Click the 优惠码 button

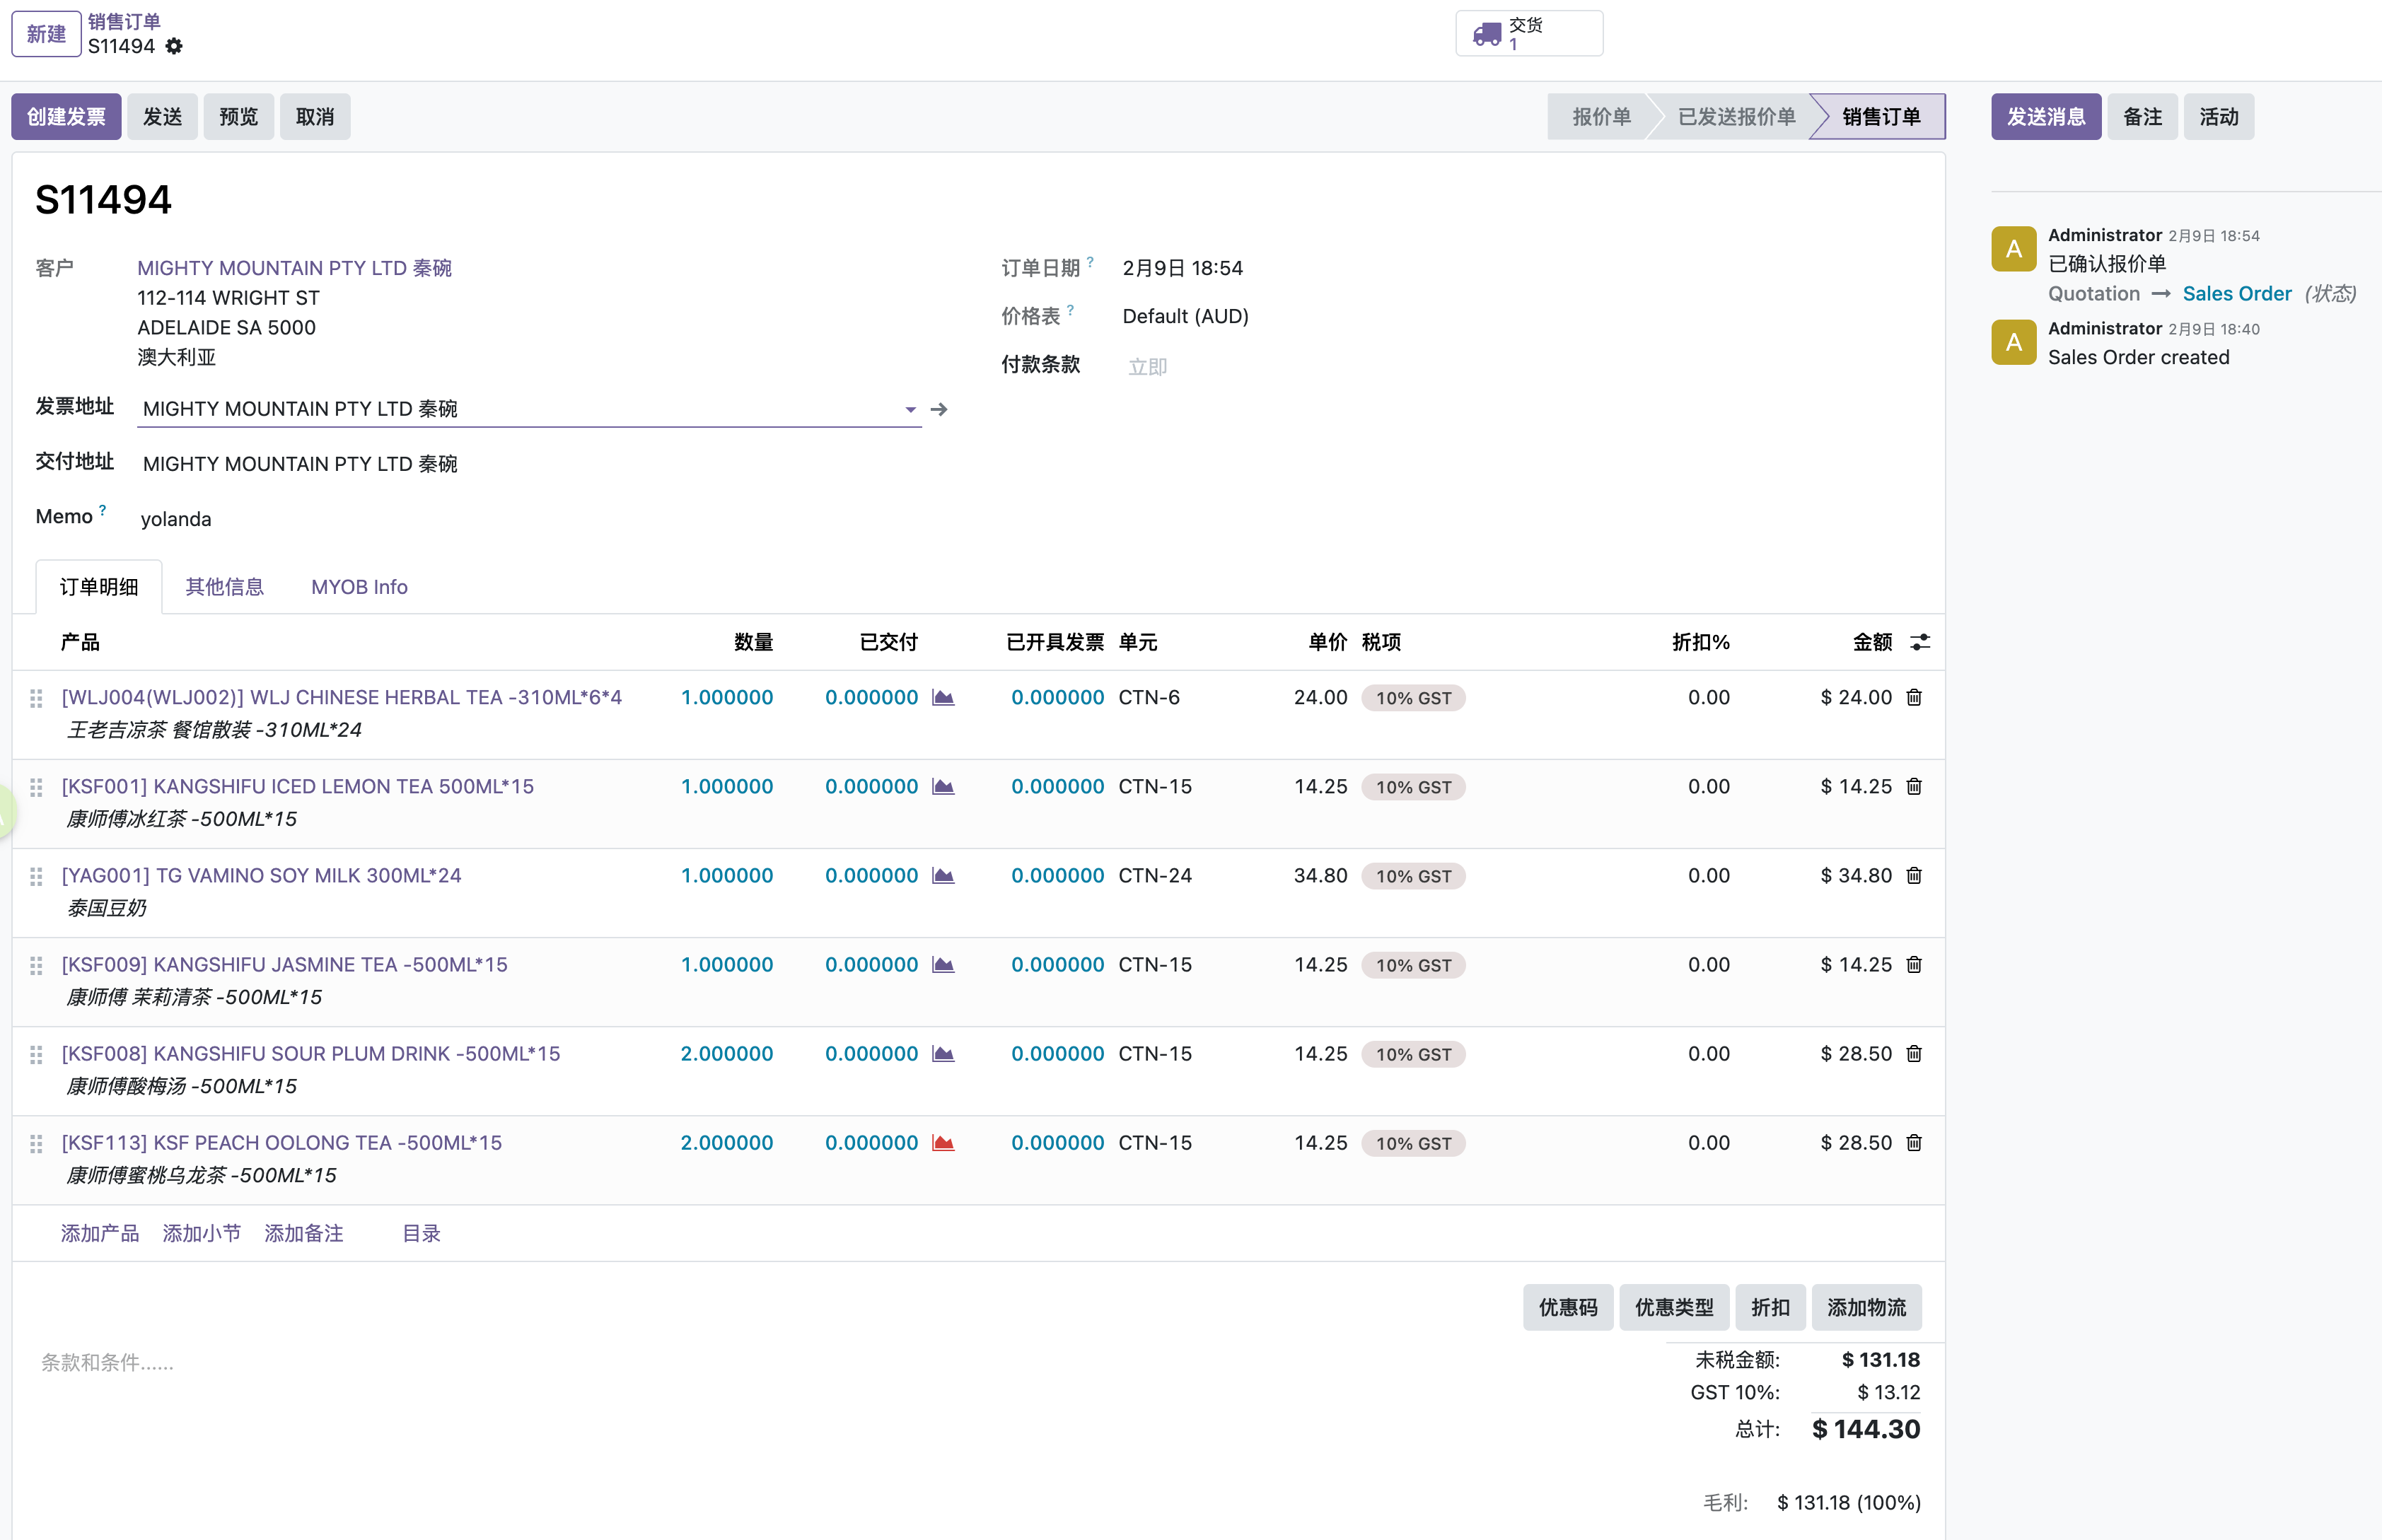(x=1568, y=1307)
